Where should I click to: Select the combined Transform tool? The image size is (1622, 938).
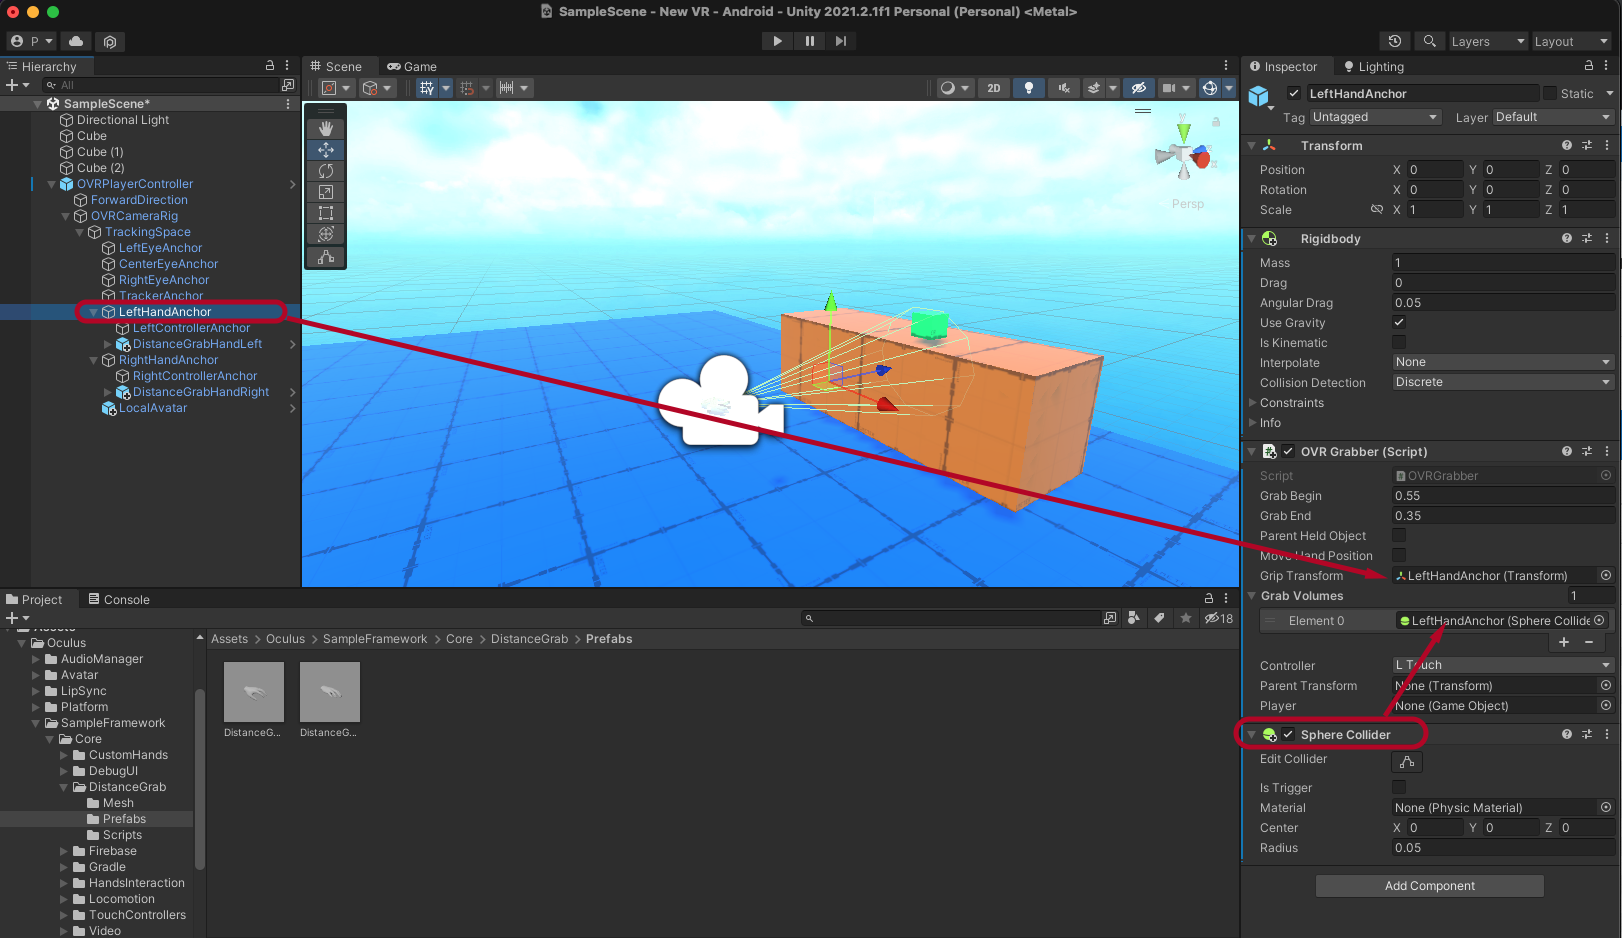pos(326,234)
